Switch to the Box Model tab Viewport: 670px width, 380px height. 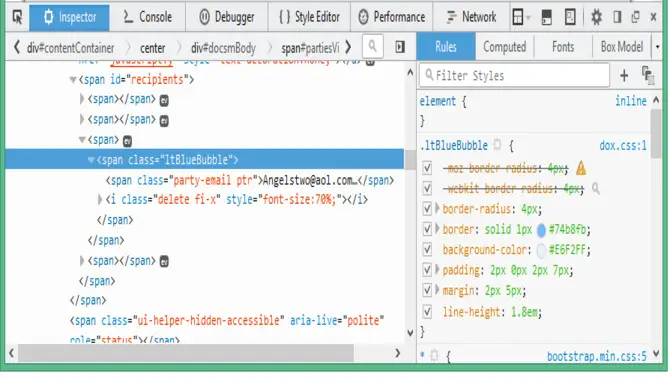(622, 47)
